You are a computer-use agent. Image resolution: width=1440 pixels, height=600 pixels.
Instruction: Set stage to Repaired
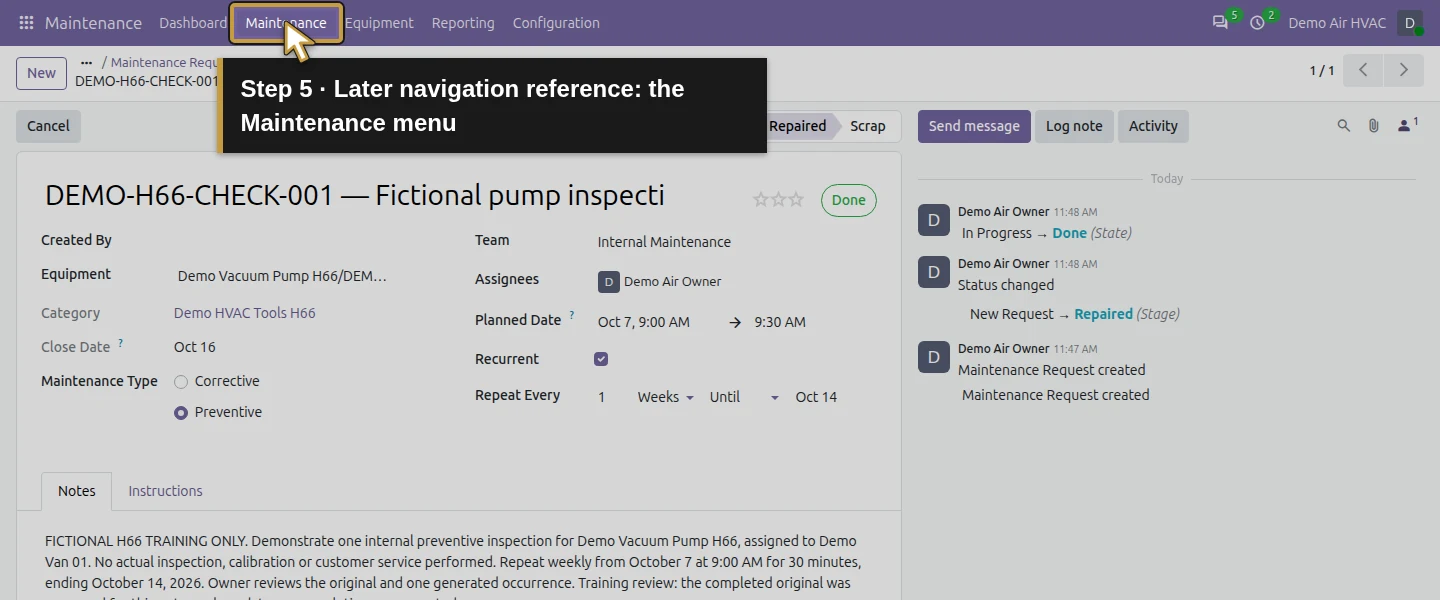tap(798, 126)
